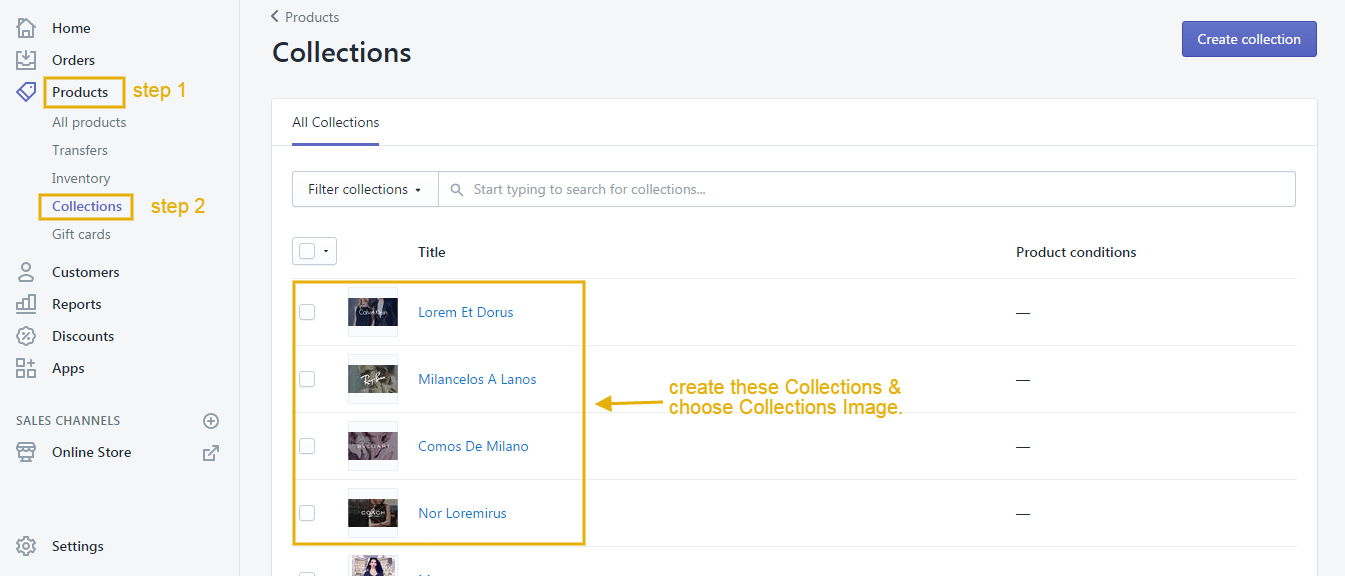Click the Online Store storefront icon

[26, 452]
